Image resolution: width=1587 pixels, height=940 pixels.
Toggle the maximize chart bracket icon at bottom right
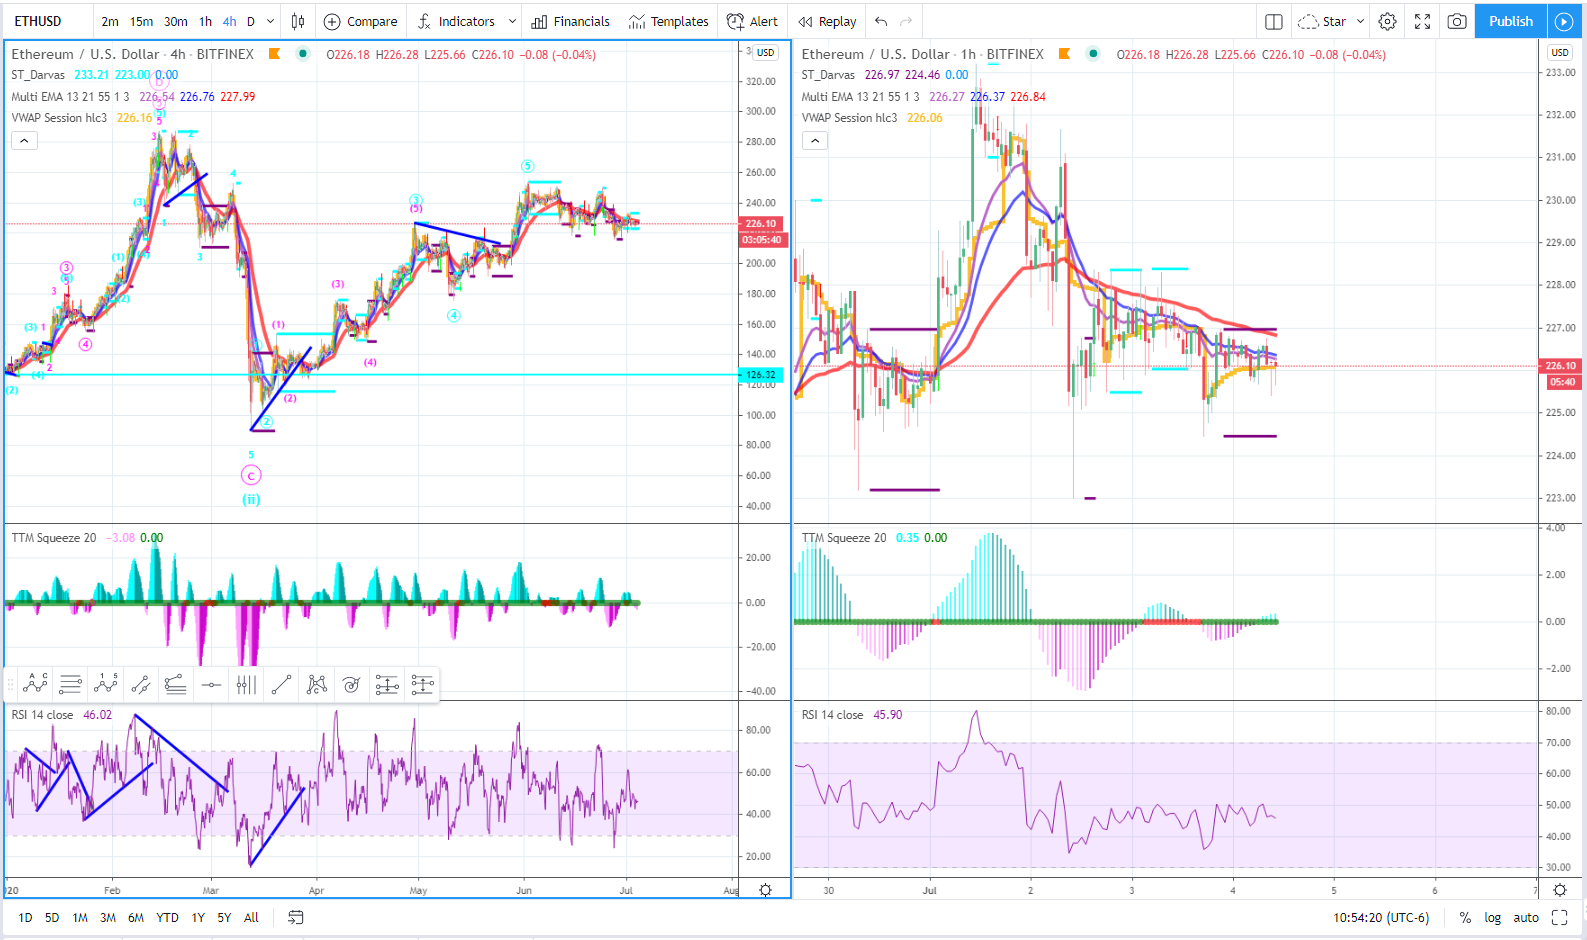tap(1559, 917)
